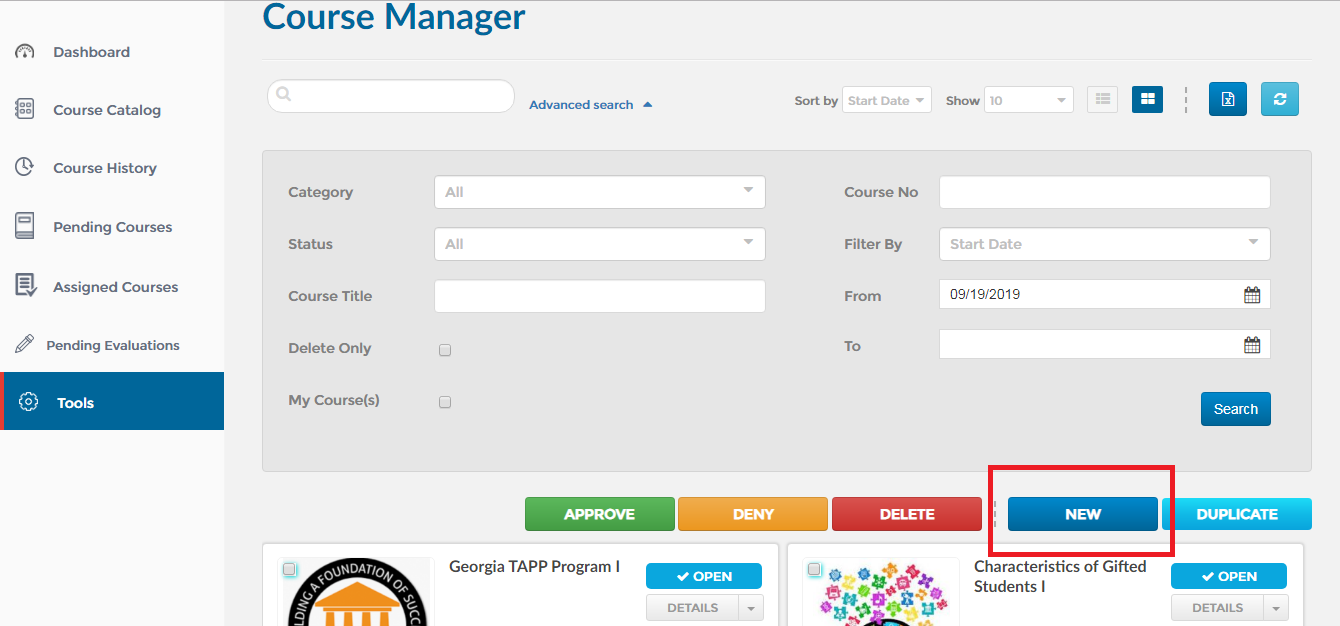Image resolution: width=1340 pixels, height=626 pixels.
Task: Open the Category dropdown
Action: click(600, 192)
